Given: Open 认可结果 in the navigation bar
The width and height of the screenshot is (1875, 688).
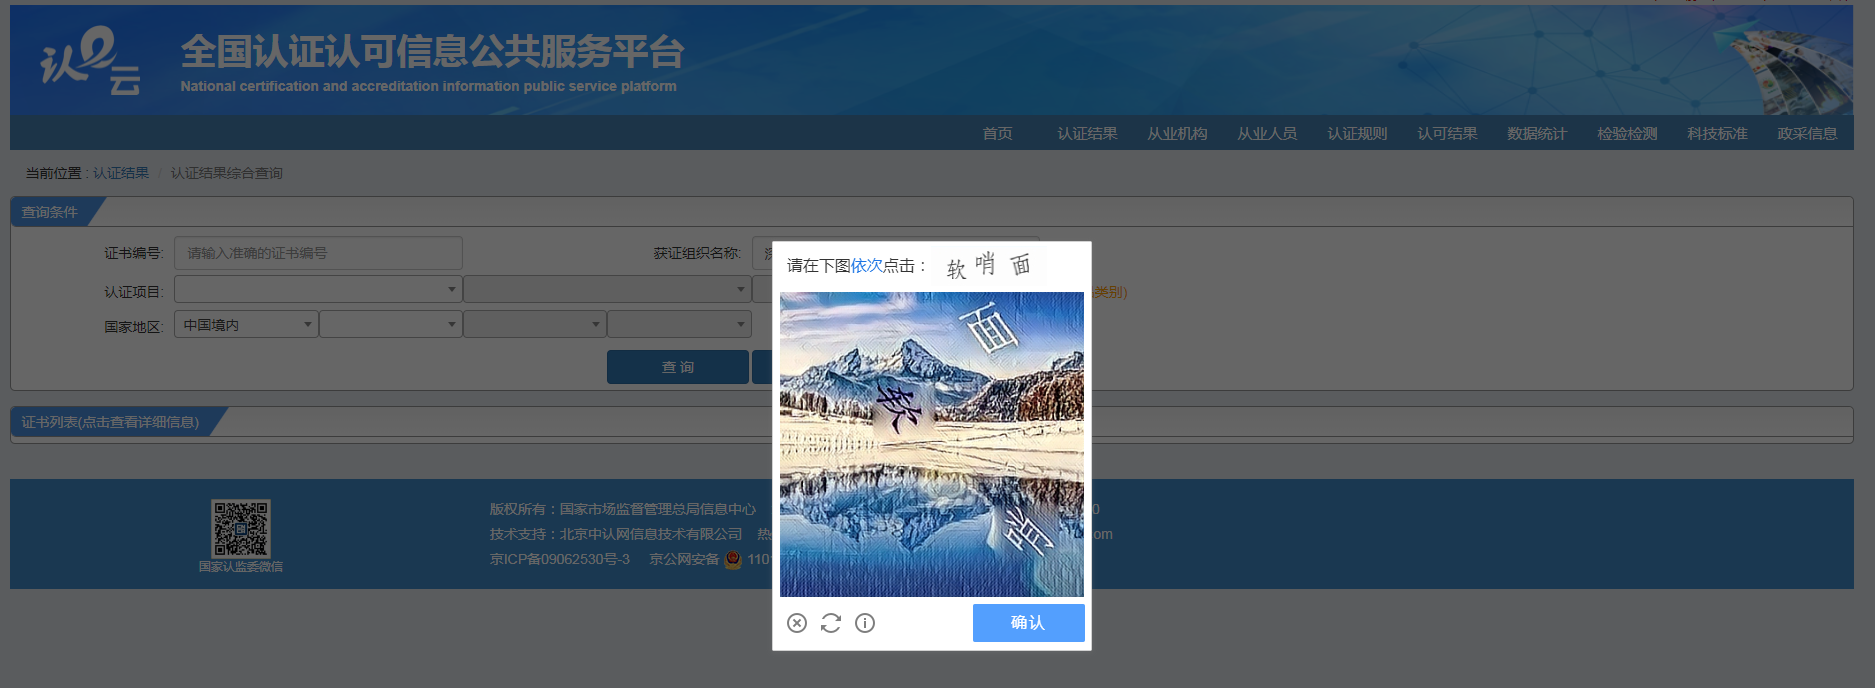Looking at the screenshot, I should [x=1447, y=133].
